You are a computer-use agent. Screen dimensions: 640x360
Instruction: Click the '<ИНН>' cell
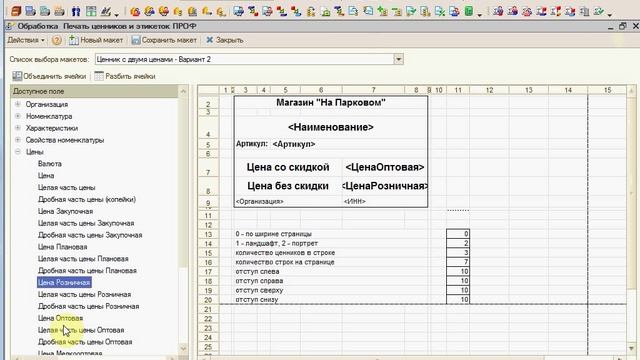pos(355,201)
